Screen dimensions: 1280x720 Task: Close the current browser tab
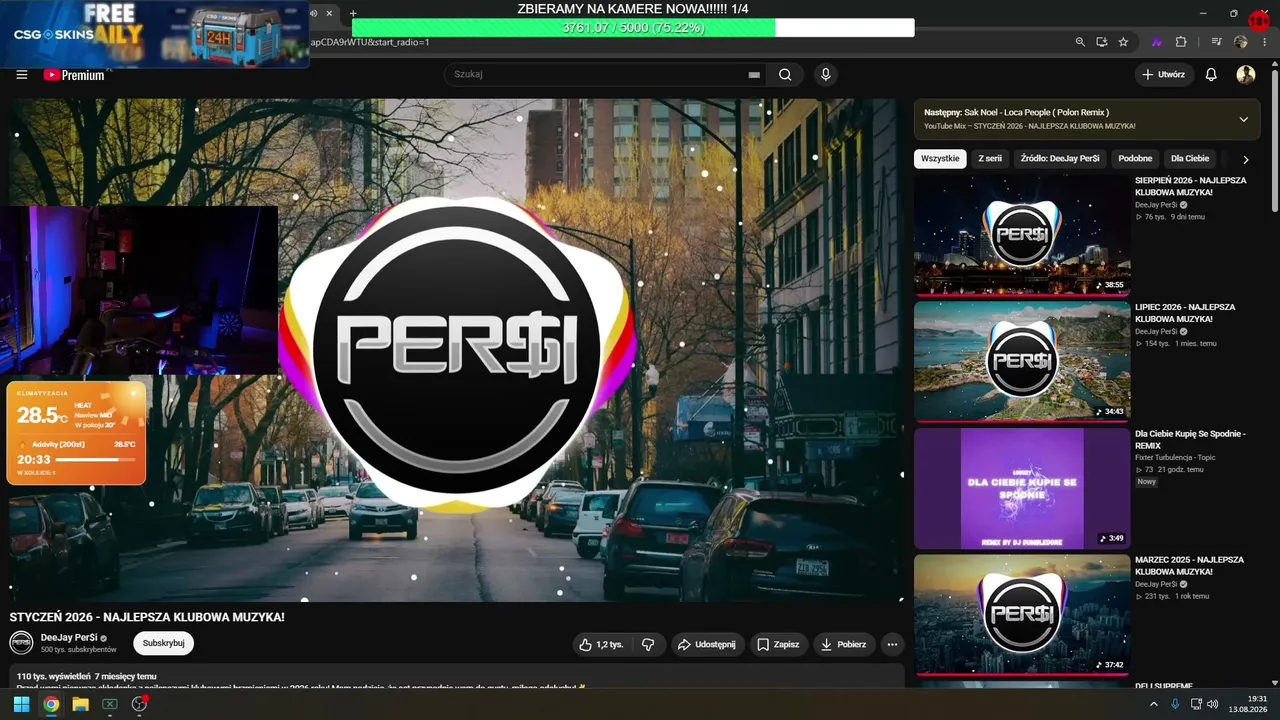pos(329,13)
